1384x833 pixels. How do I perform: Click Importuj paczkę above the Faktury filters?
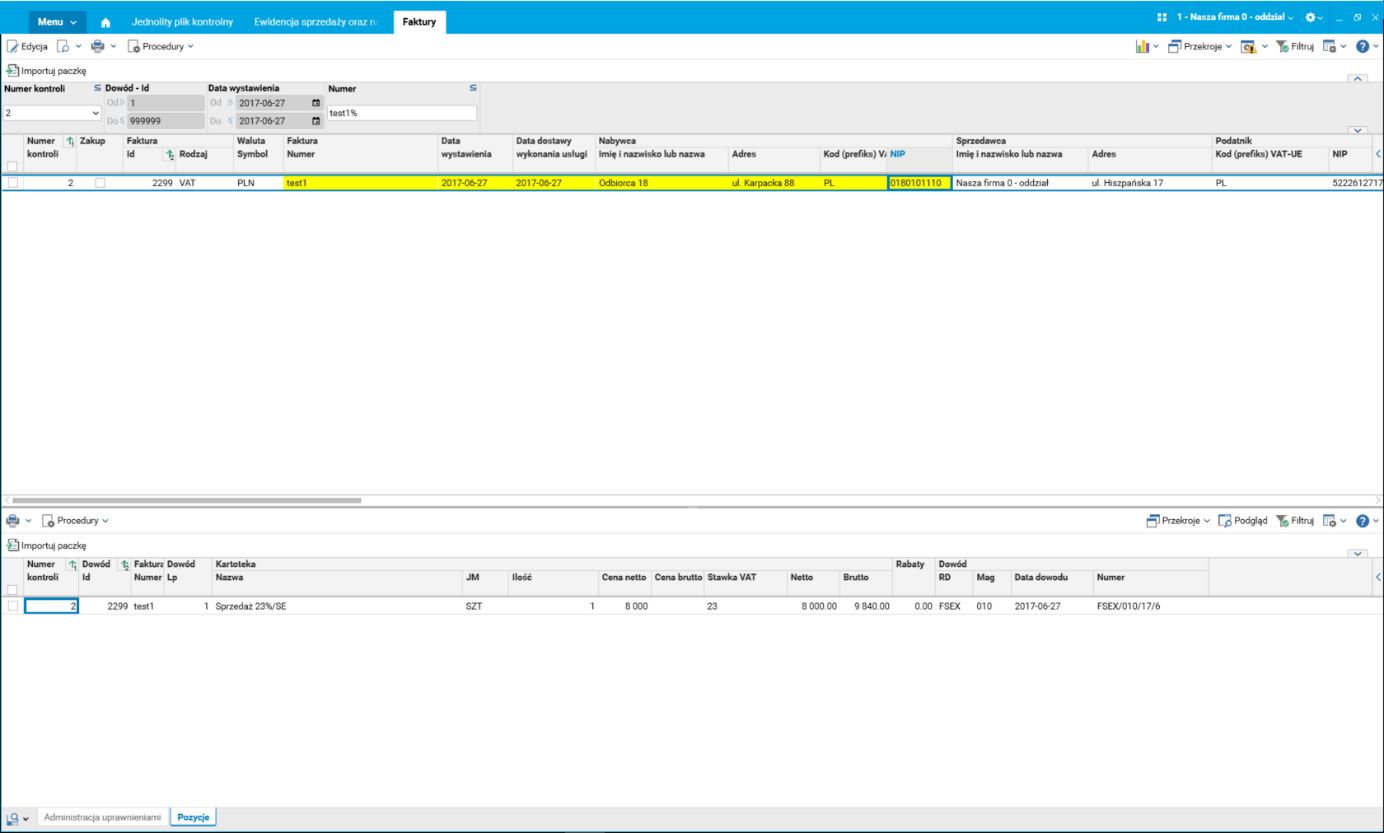click(x=47, y=71)
